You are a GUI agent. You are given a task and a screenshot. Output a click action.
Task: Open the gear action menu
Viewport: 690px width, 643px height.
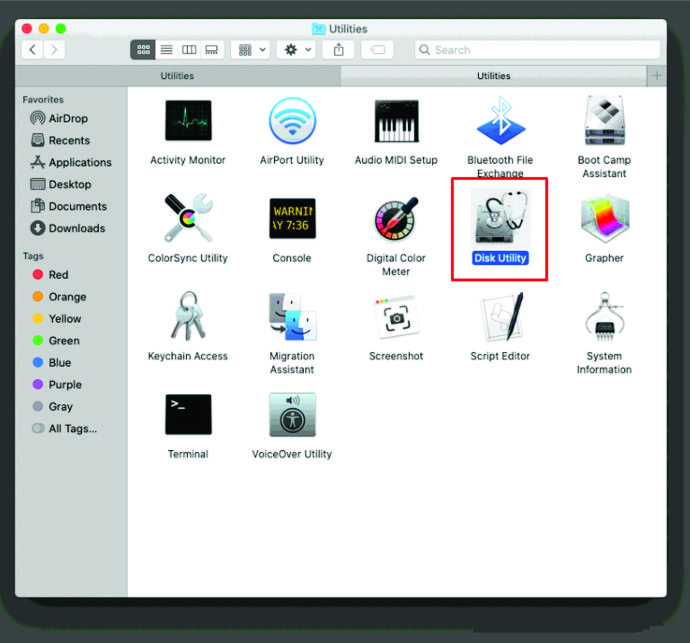point(297,50)
